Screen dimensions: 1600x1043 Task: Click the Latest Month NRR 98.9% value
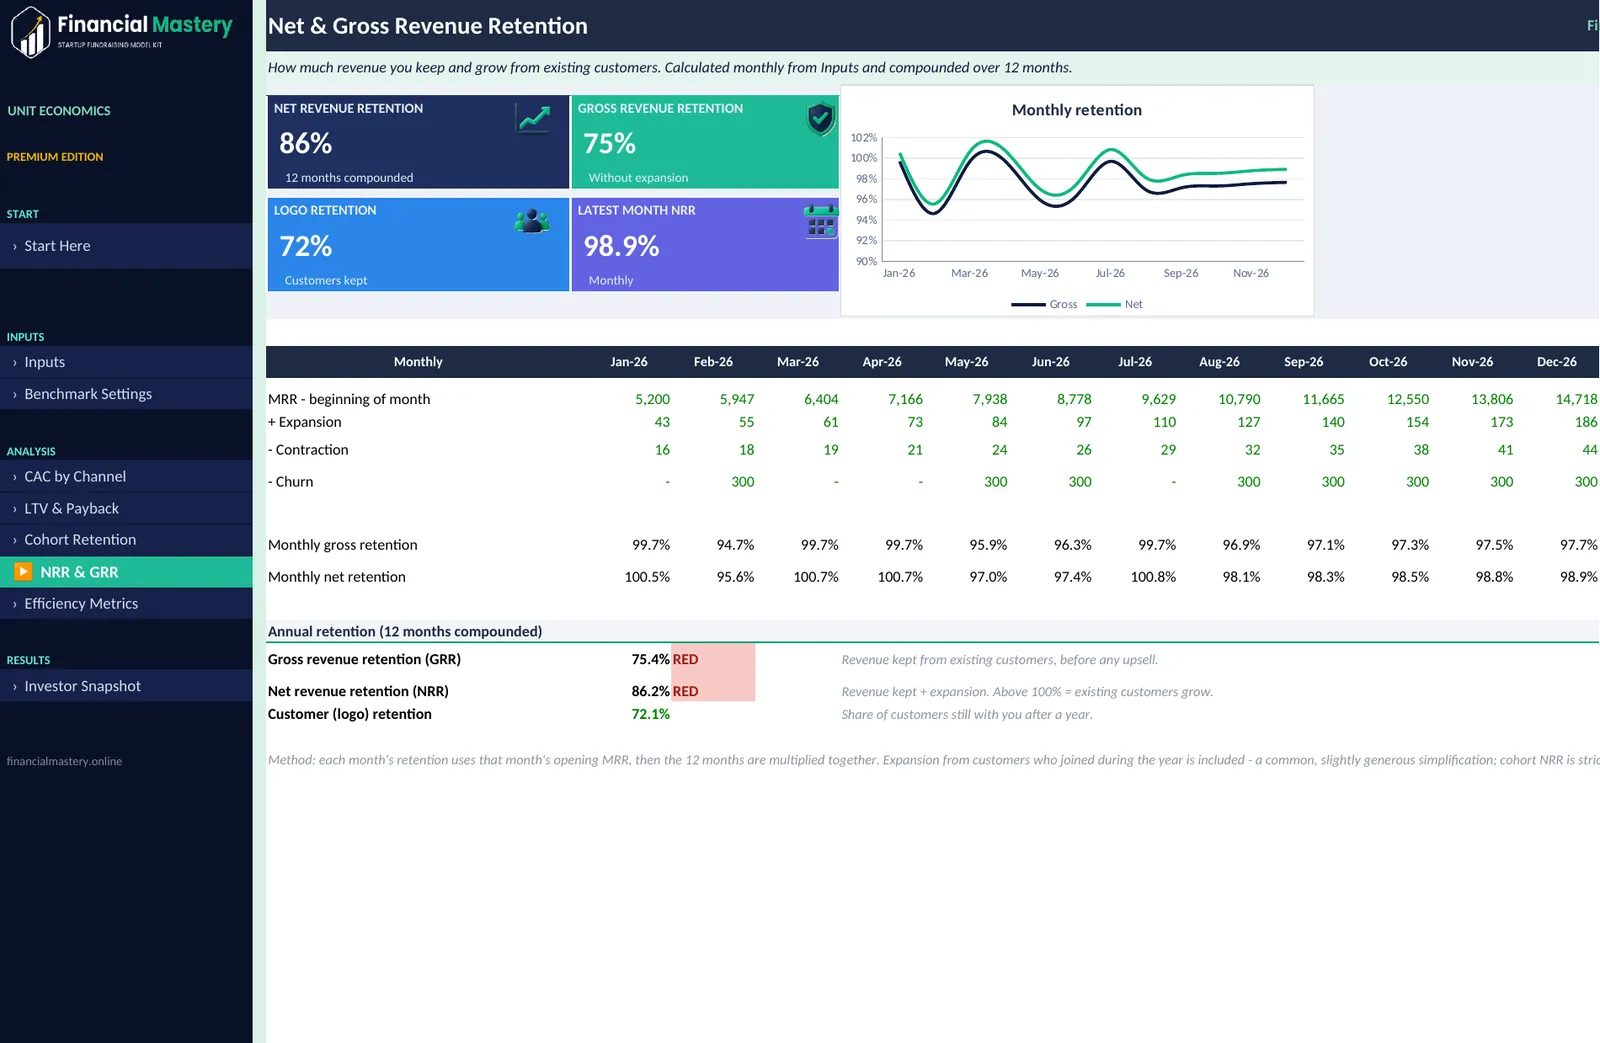coord(621,246)
